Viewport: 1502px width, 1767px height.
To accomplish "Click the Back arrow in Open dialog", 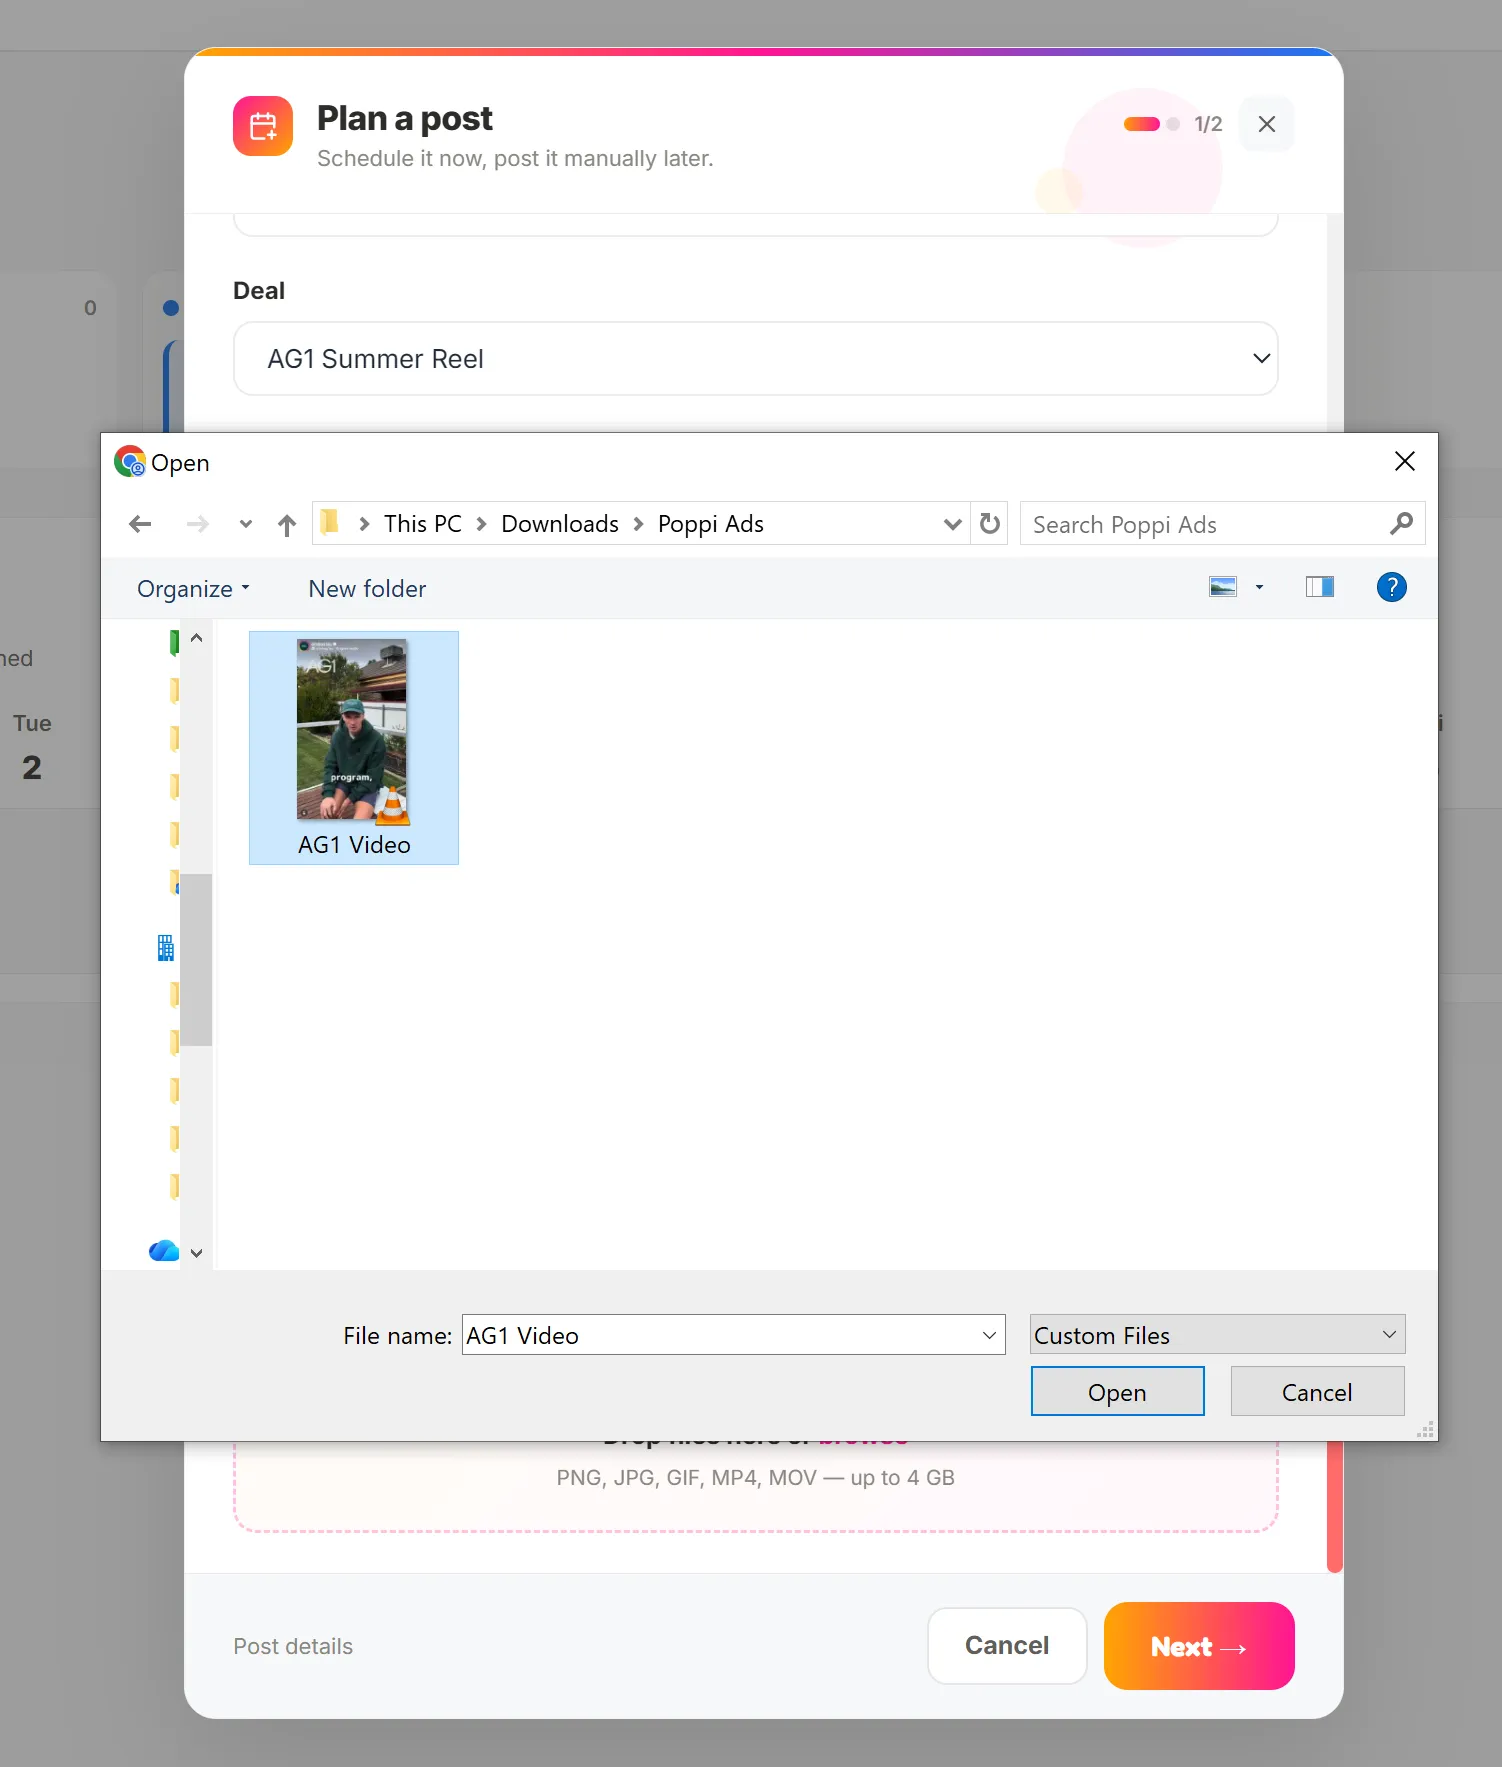I will coord(140,524).
